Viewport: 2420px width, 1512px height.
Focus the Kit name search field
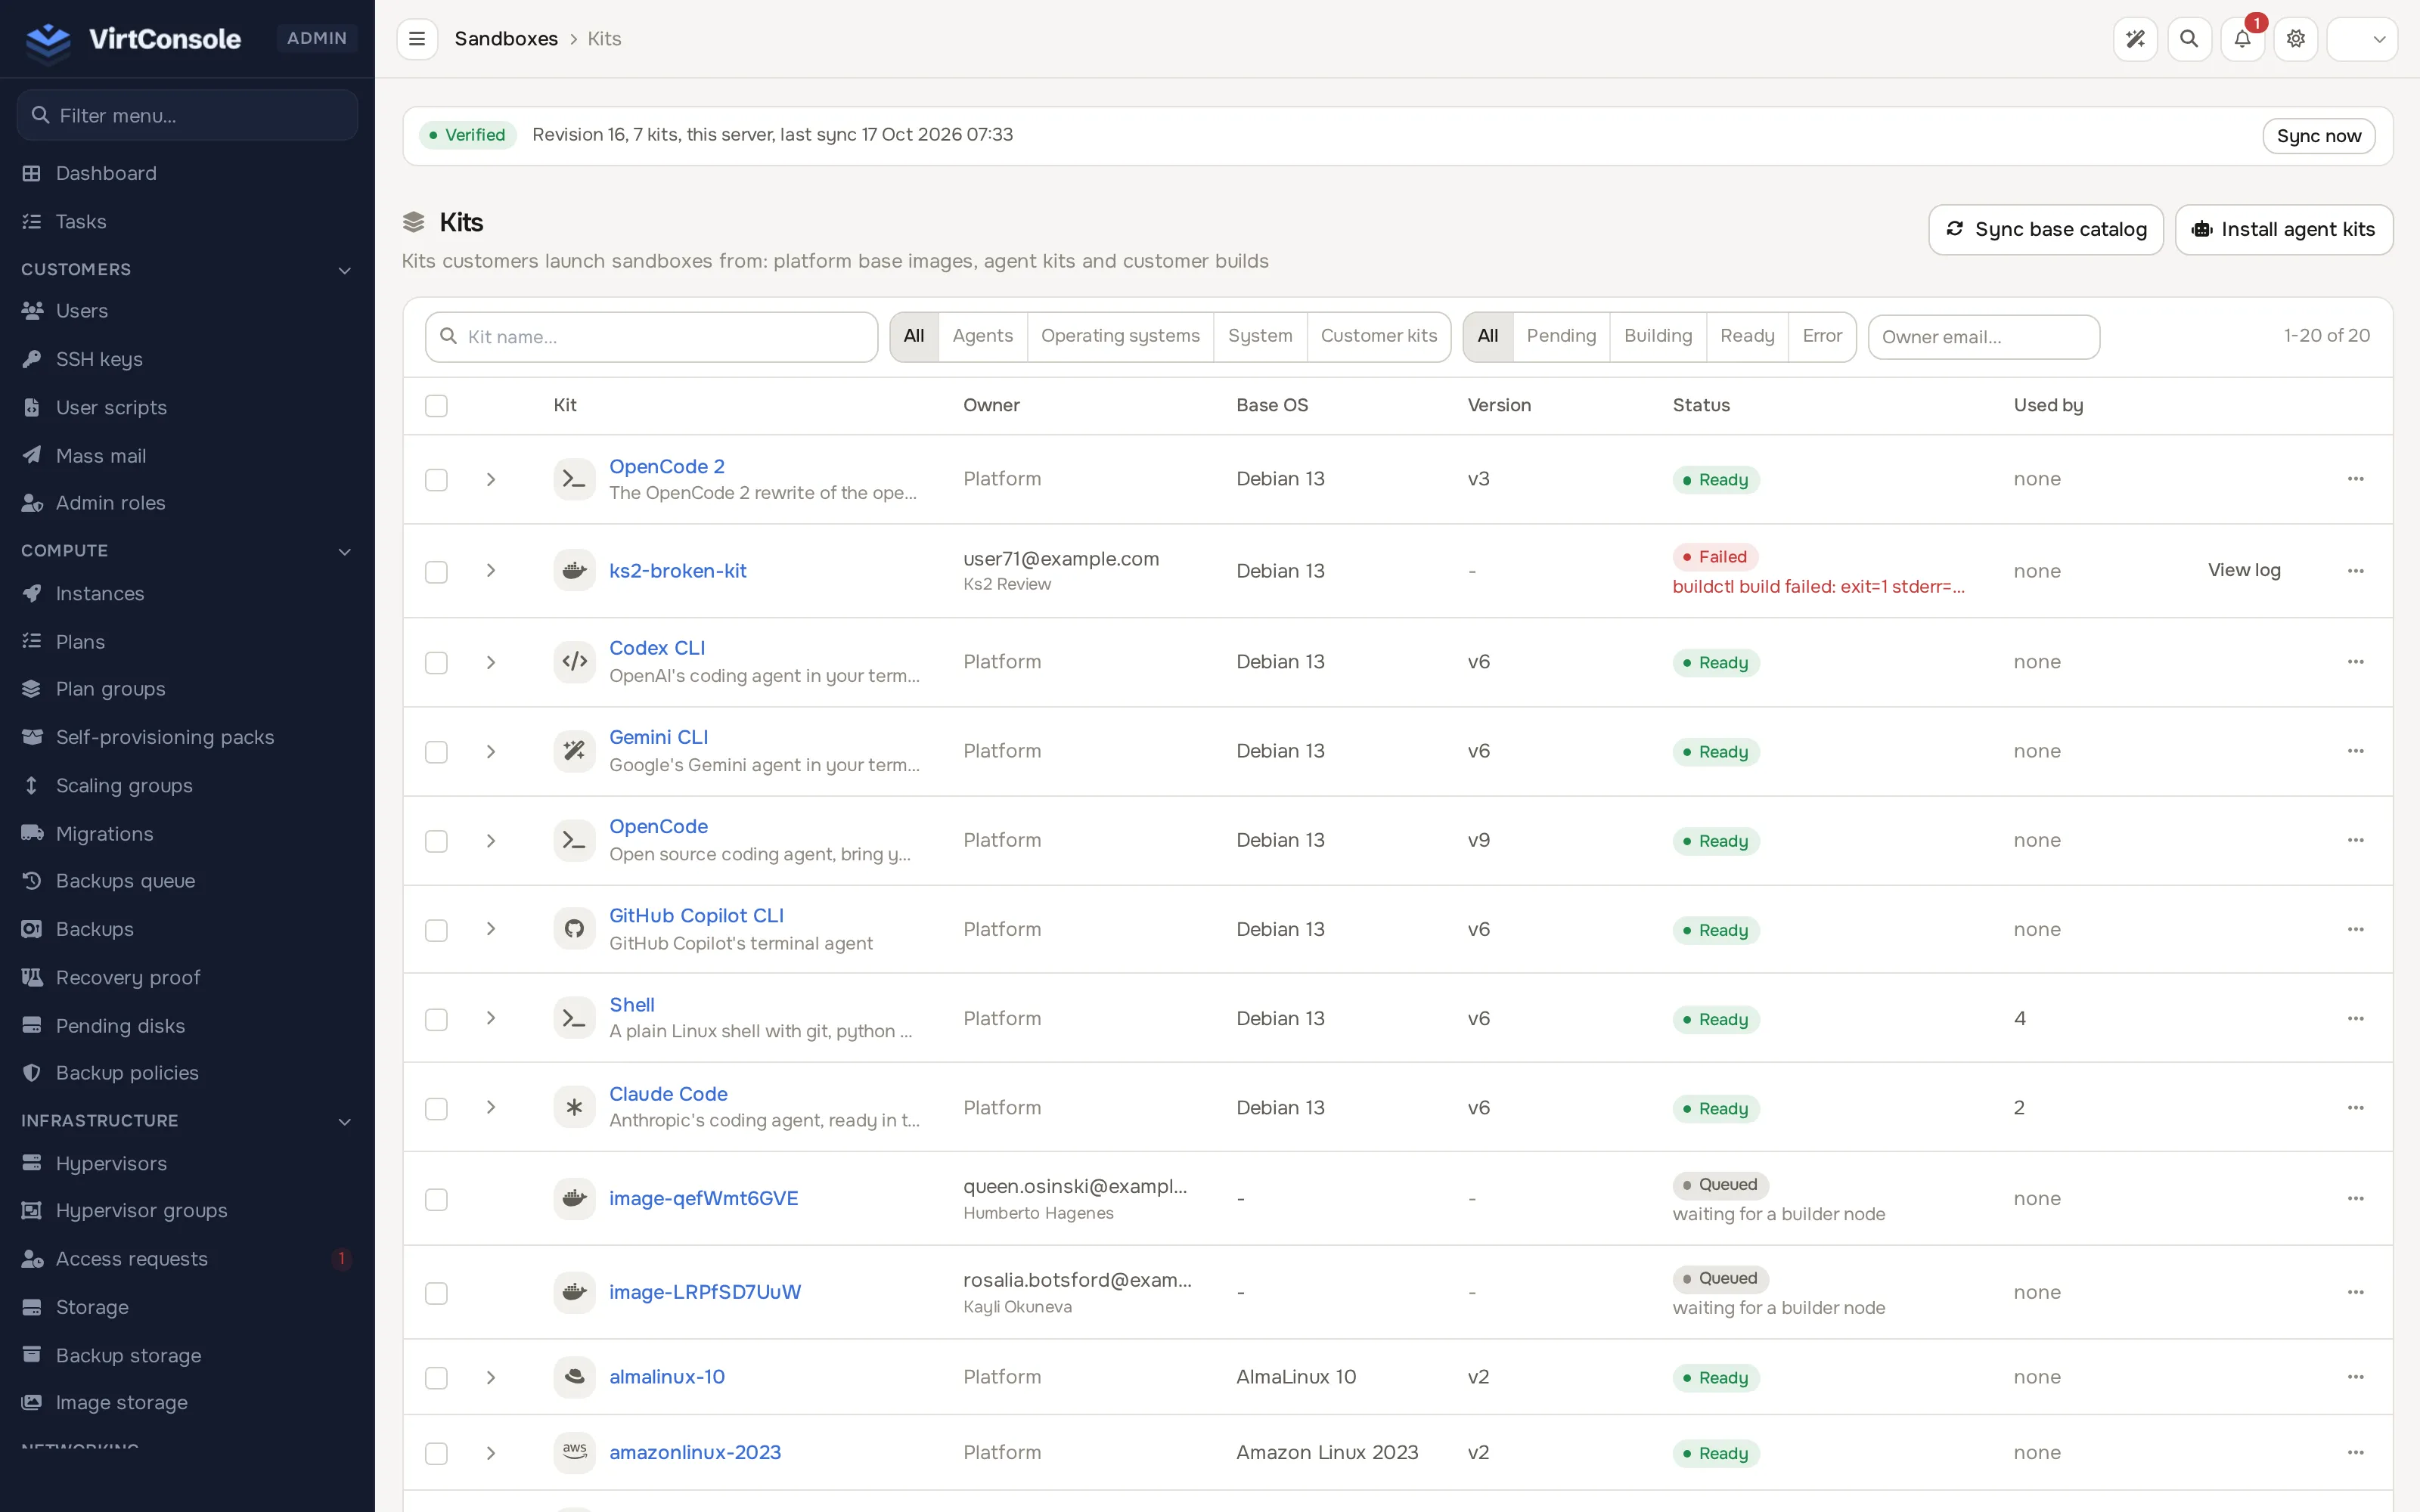point(651,337)
